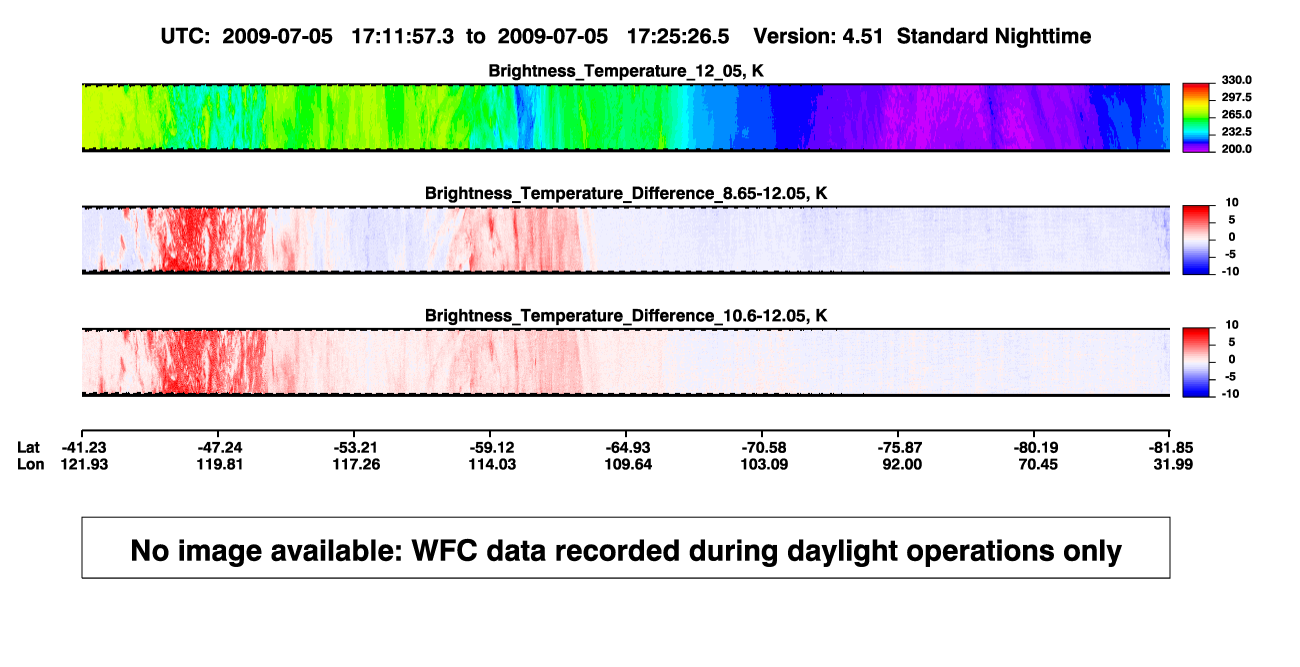Click the UTC time range header
1300x667 pixels.
point(445,36)
